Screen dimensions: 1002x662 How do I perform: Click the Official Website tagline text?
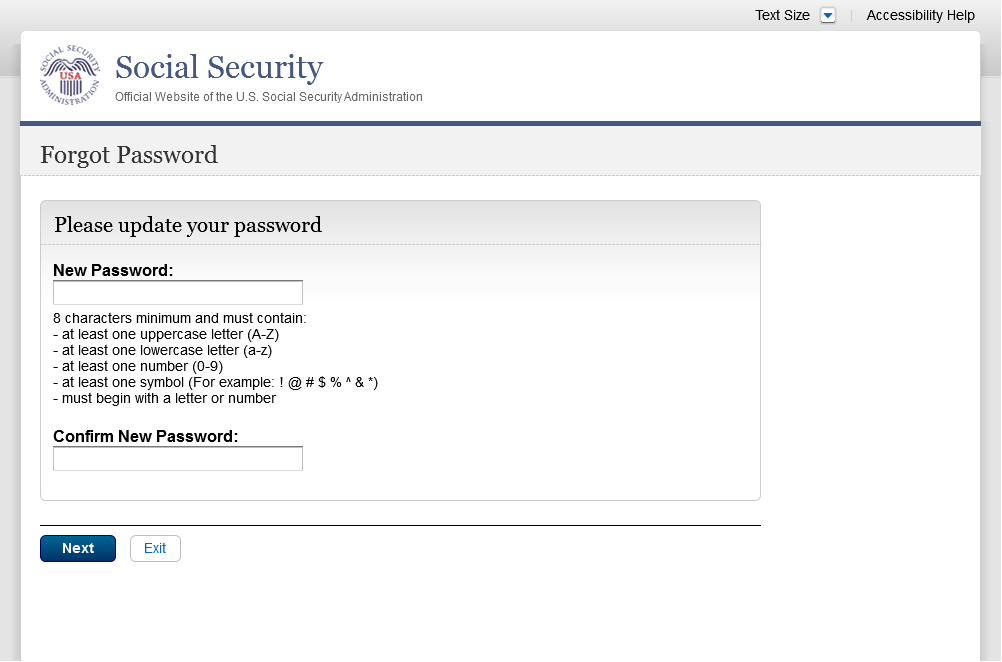pyautogui.click(x=268, y=97)
